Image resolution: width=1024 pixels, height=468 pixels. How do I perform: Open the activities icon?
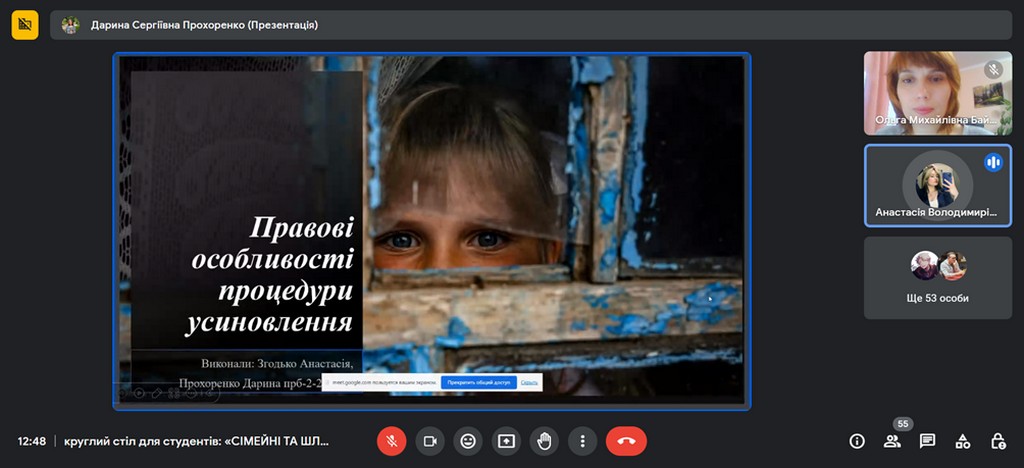click(x=962, y=441)
